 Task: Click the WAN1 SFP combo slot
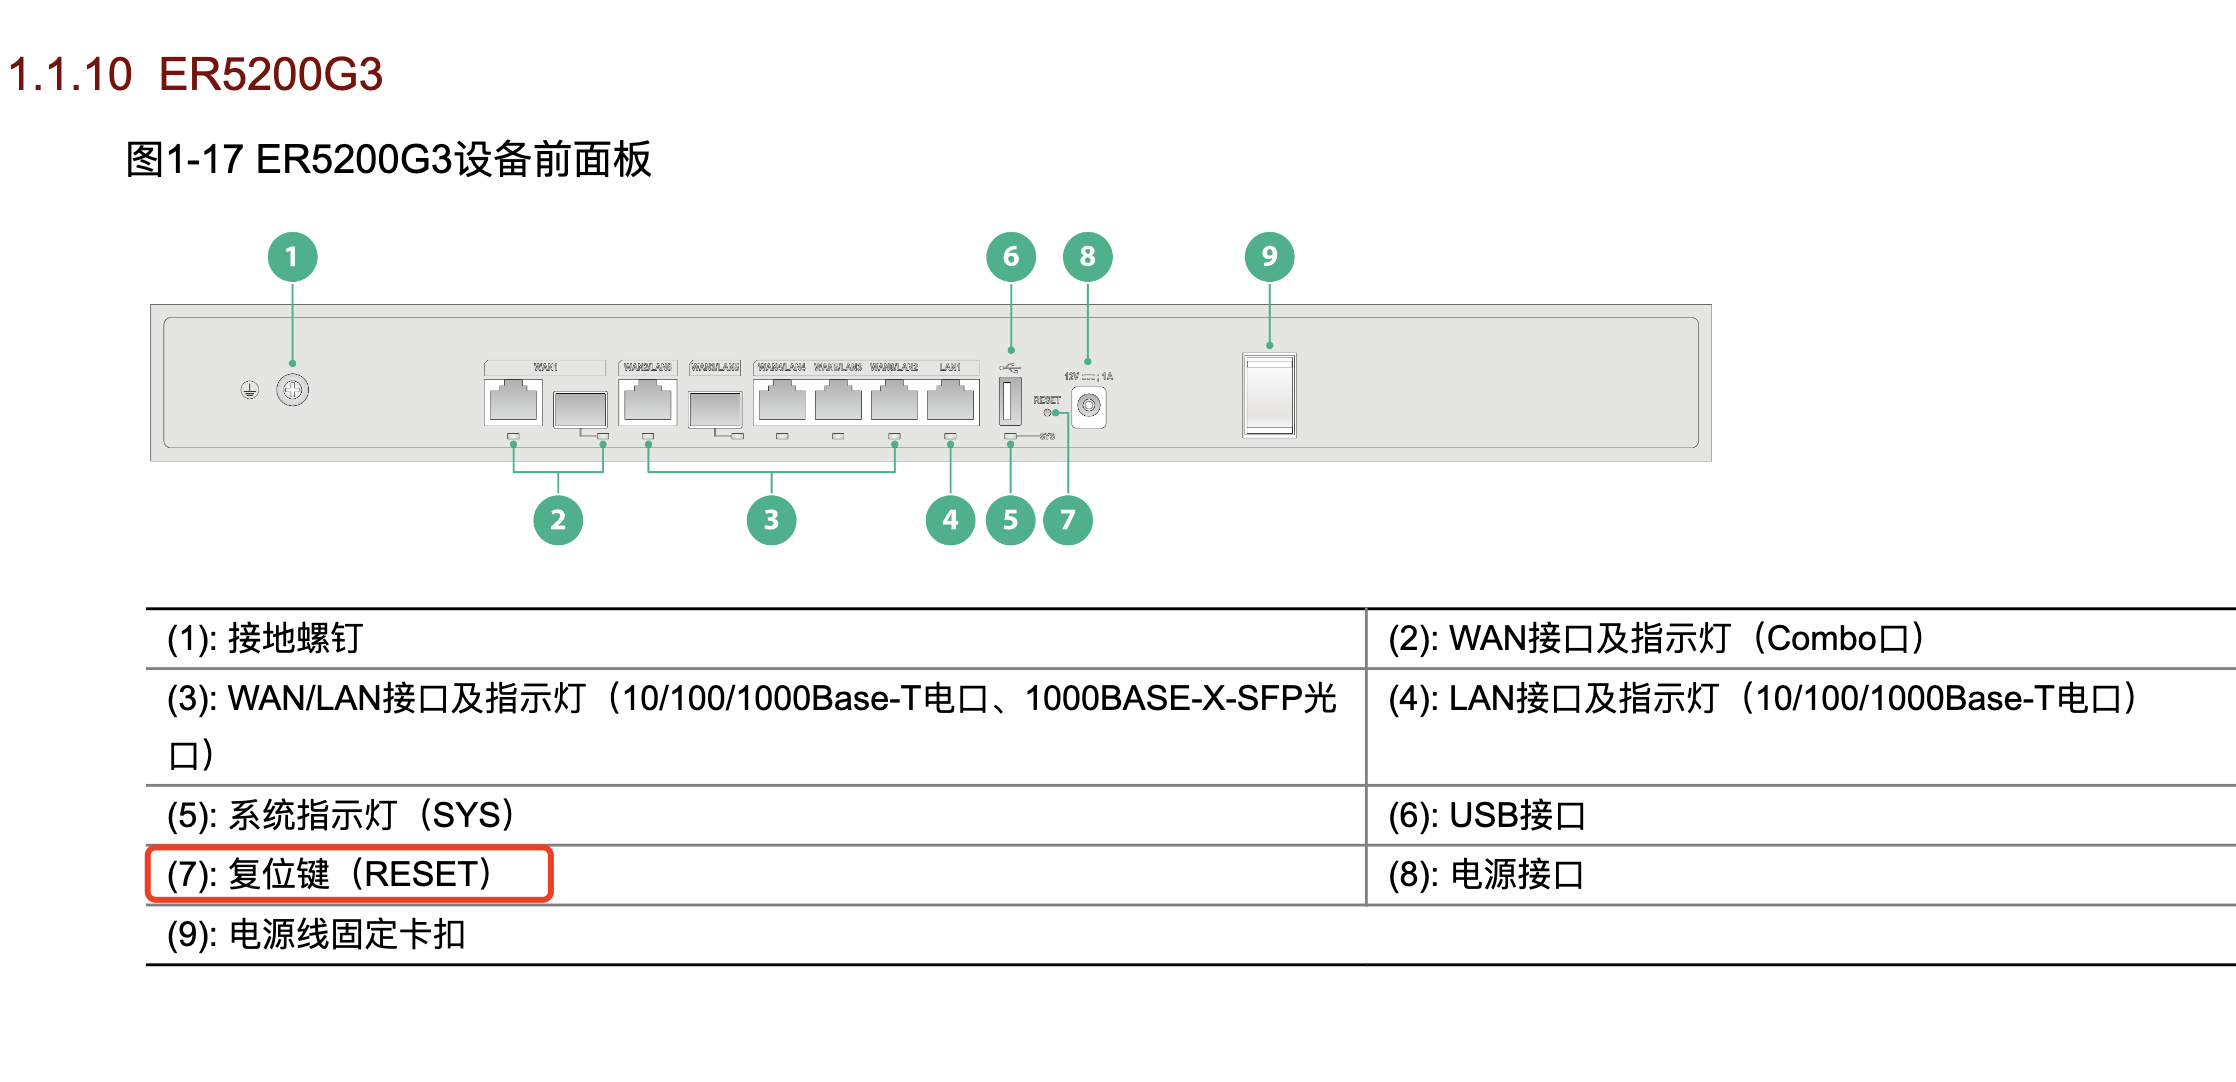tap(580, 408)
